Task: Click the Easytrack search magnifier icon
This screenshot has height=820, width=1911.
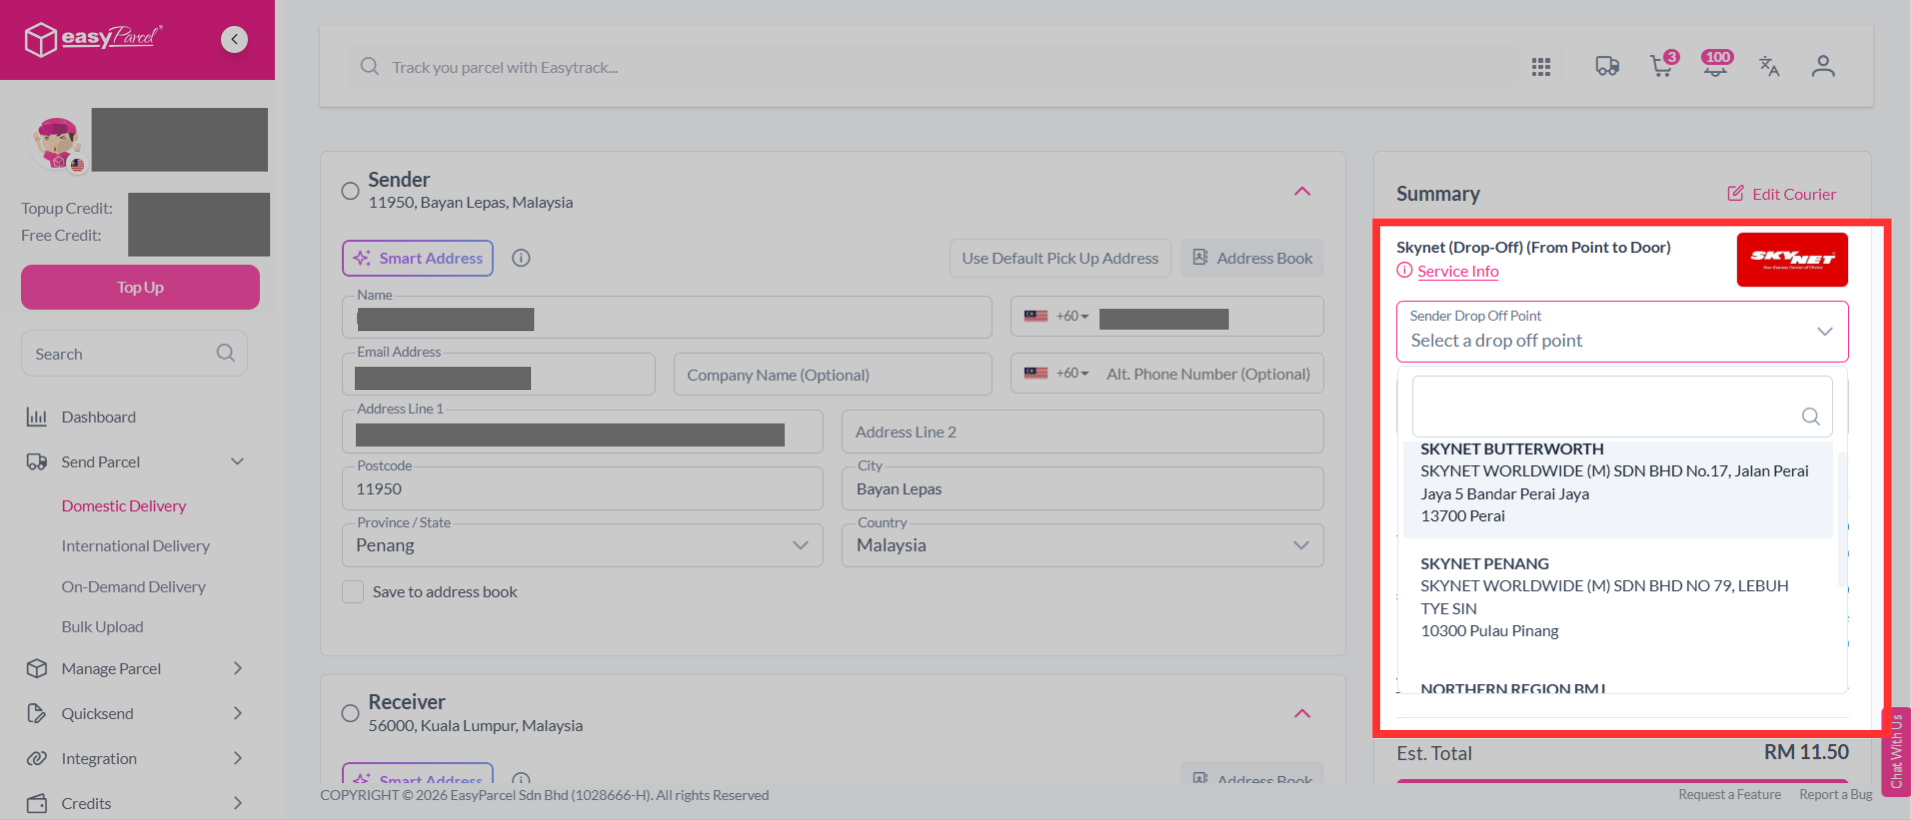Action: click(369, 67)
